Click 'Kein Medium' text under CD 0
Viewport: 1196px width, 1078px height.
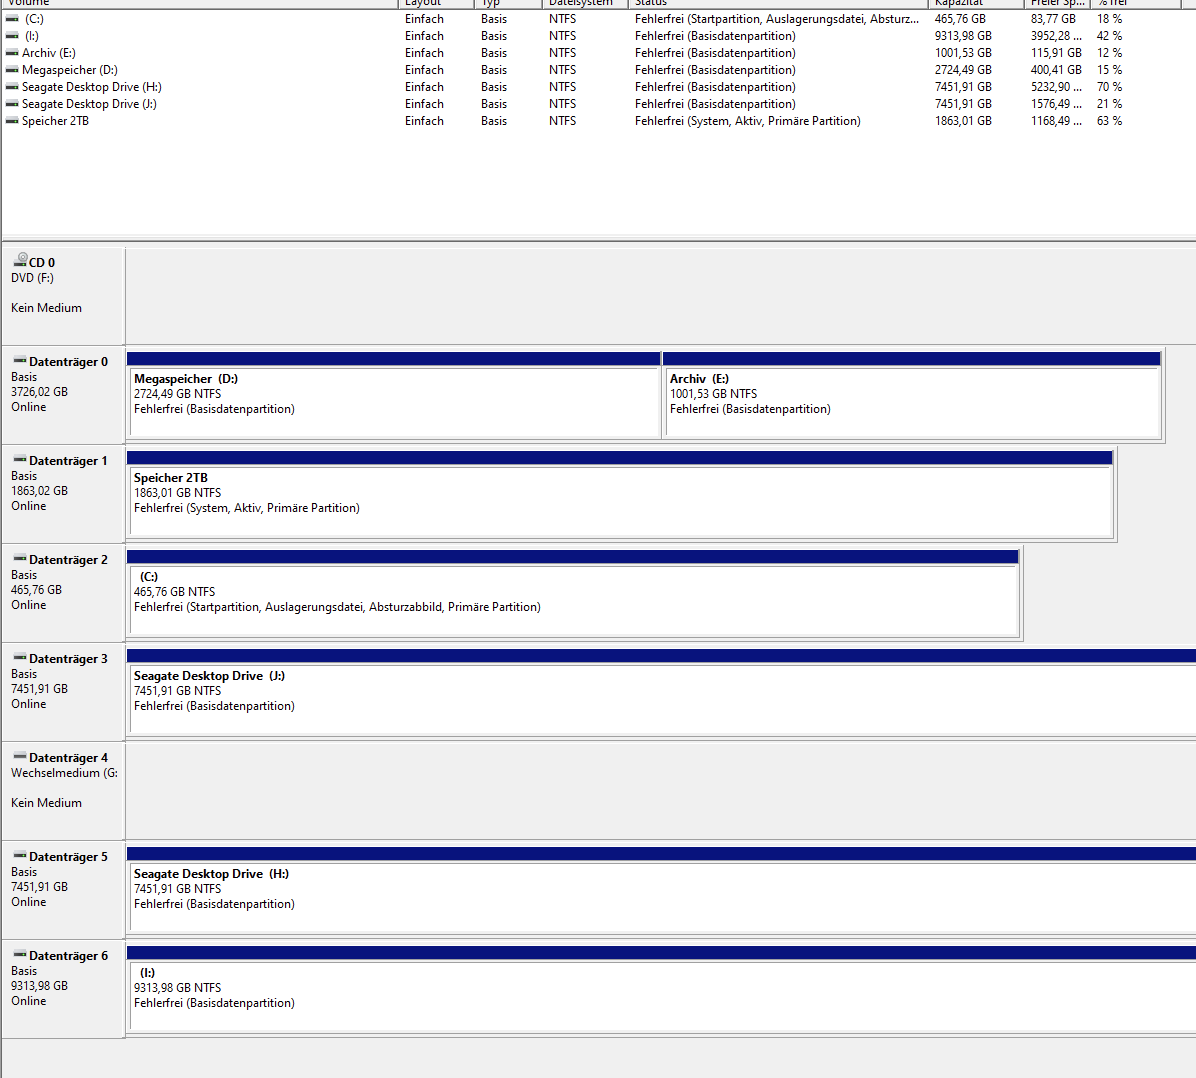(47, 307)
